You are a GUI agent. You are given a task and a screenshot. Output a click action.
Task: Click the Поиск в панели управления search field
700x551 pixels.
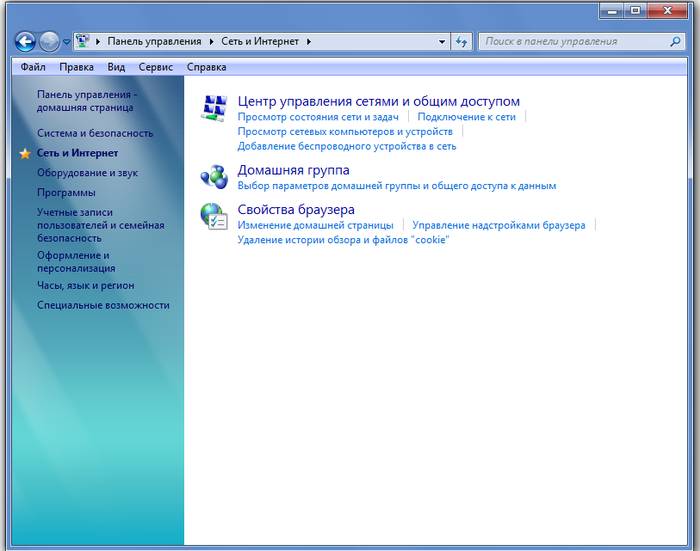pos(570,42)
